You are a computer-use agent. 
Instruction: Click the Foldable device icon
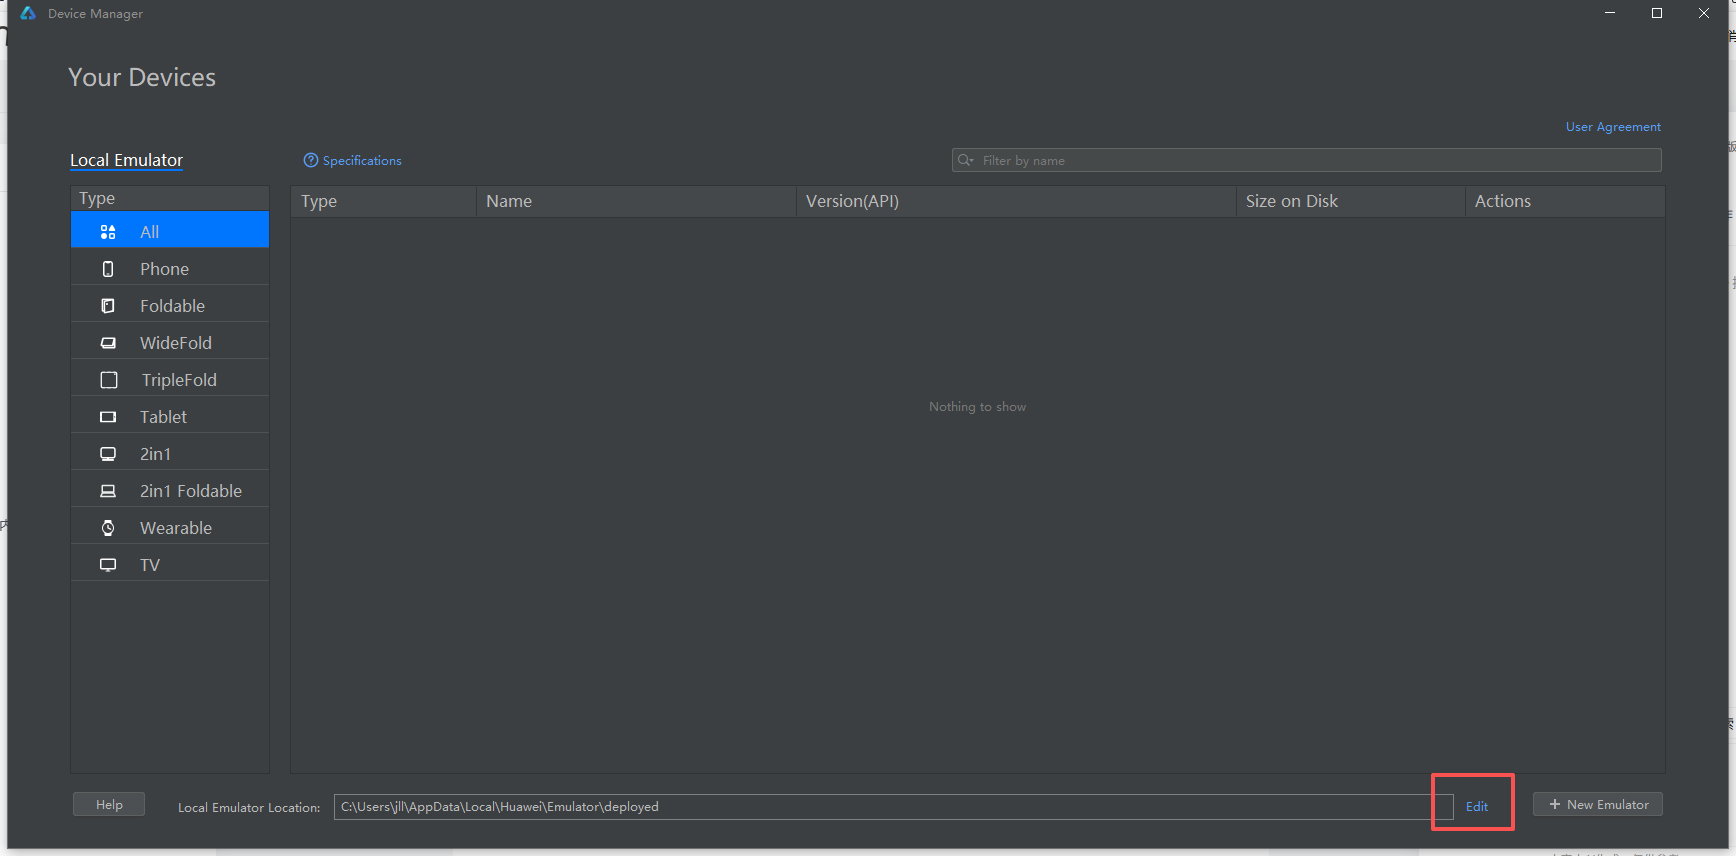pos(108,306)
